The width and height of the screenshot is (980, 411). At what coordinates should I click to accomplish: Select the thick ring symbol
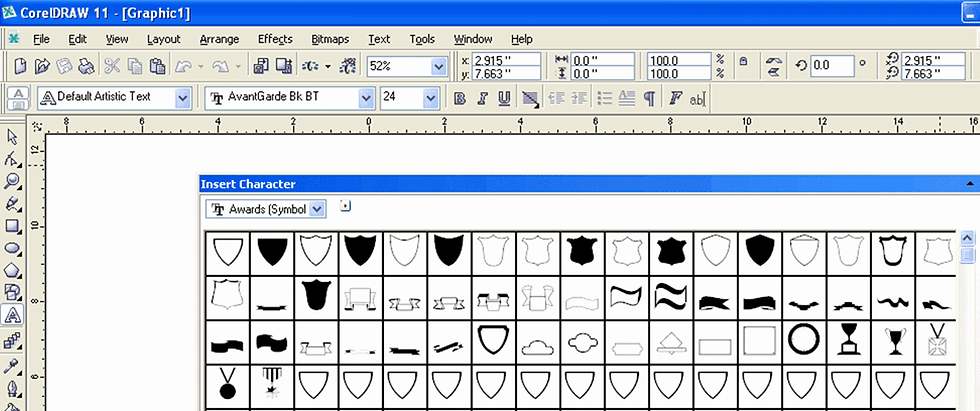pyautogui.click(x=804, y=340)
